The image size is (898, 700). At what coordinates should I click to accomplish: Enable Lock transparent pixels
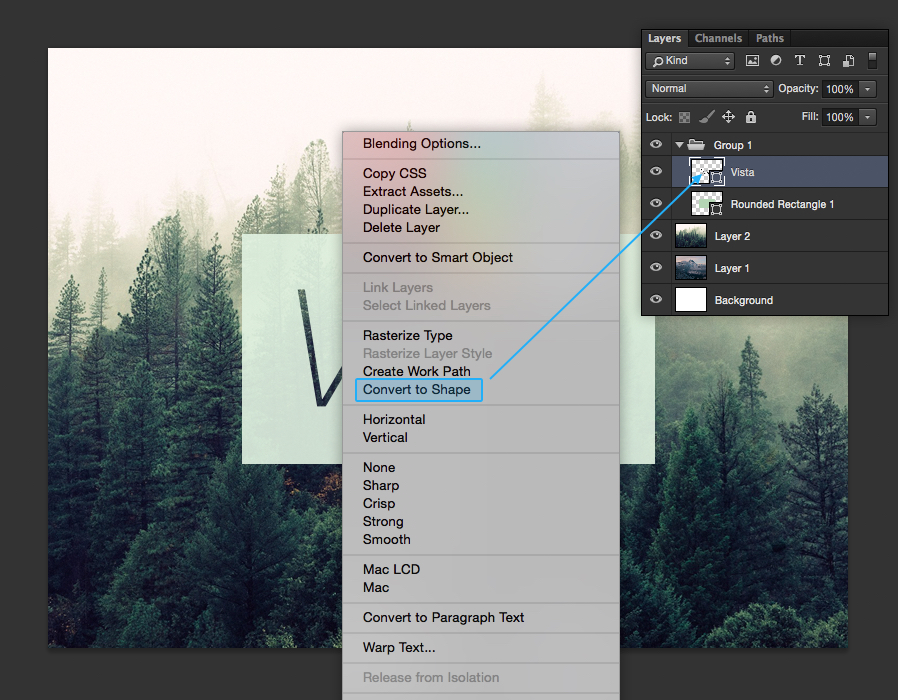coord(685,117)
